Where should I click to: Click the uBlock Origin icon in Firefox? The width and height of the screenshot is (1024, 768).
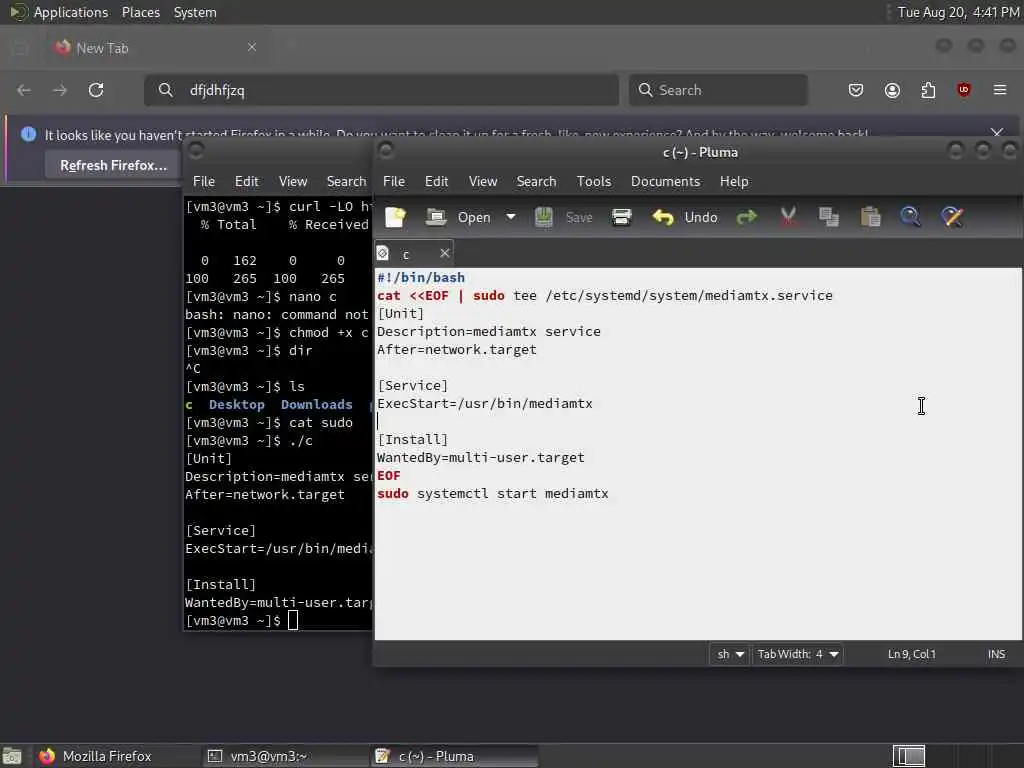963,90
